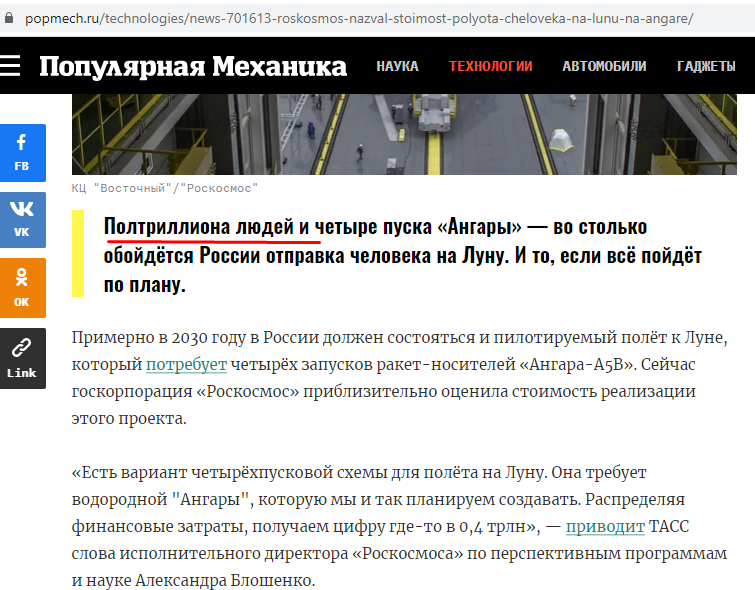Share article on Odnoklassniki (OK)
This screenshot has height=590, width=755.
tap(22, 288)
